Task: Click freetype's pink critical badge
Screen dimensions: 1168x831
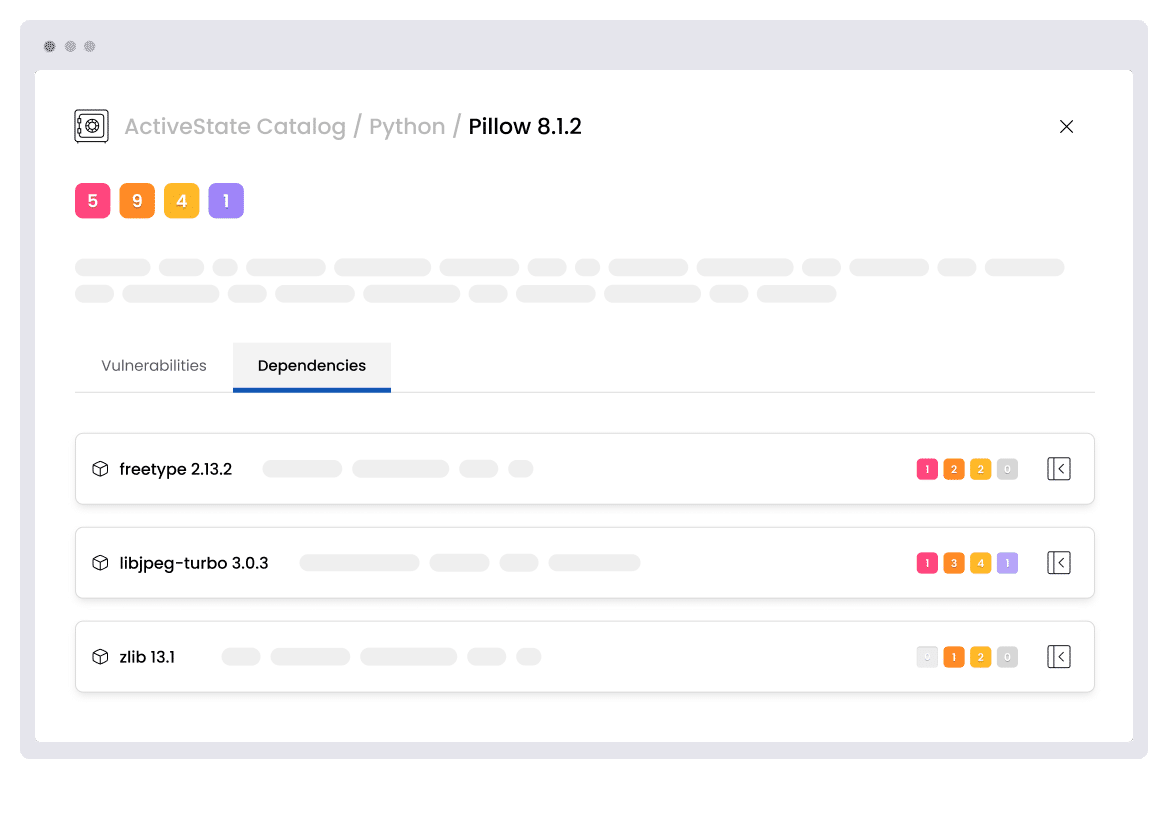Action: pyautogui.click(x=927, y=469)
